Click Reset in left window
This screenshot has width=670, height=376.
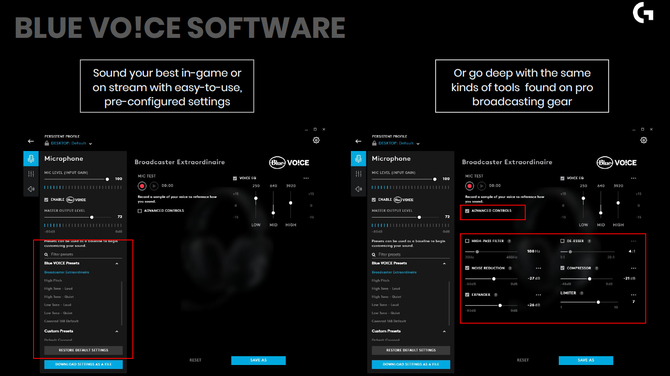195,360
